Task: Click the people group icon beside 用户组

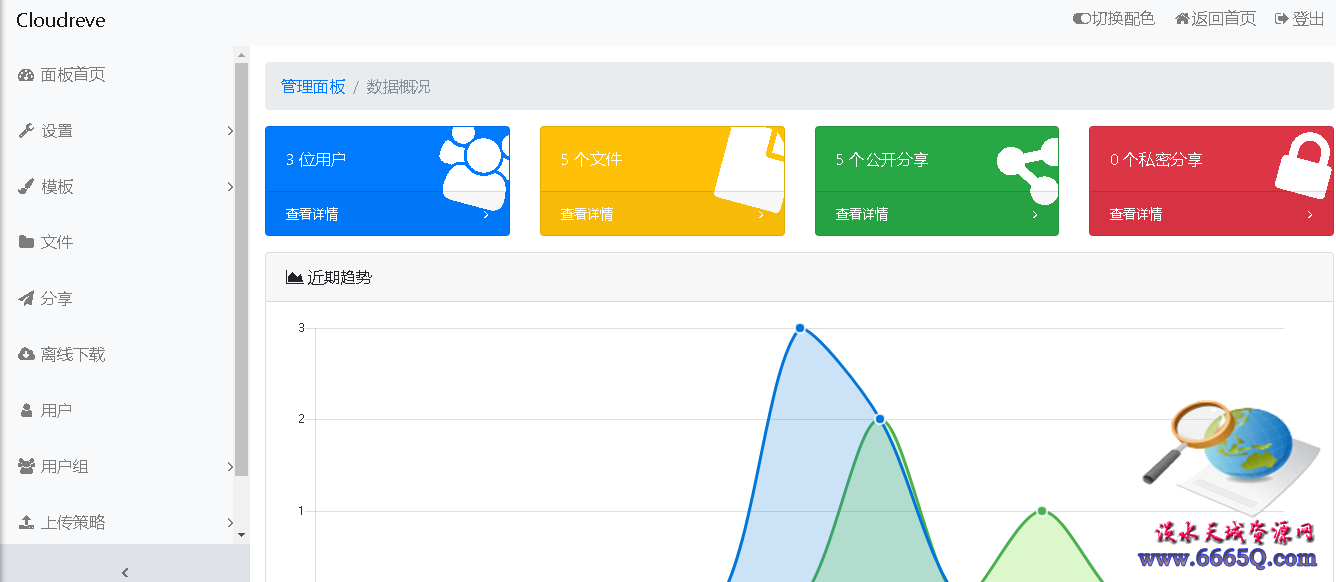Action: click(x=26, y=466)
